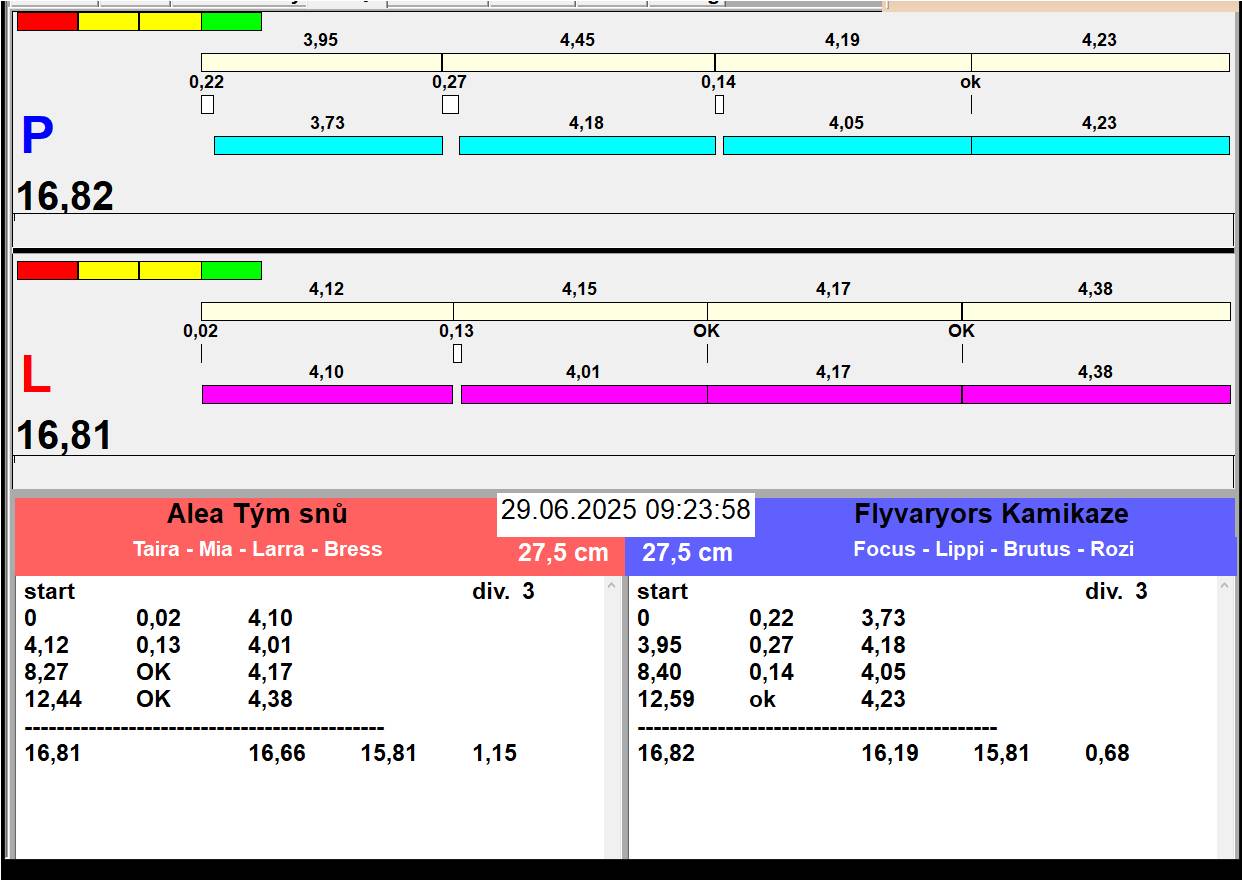Click the Flyvaryors Kamikaze team header
Screen dimensions: 1242x880
990,515
